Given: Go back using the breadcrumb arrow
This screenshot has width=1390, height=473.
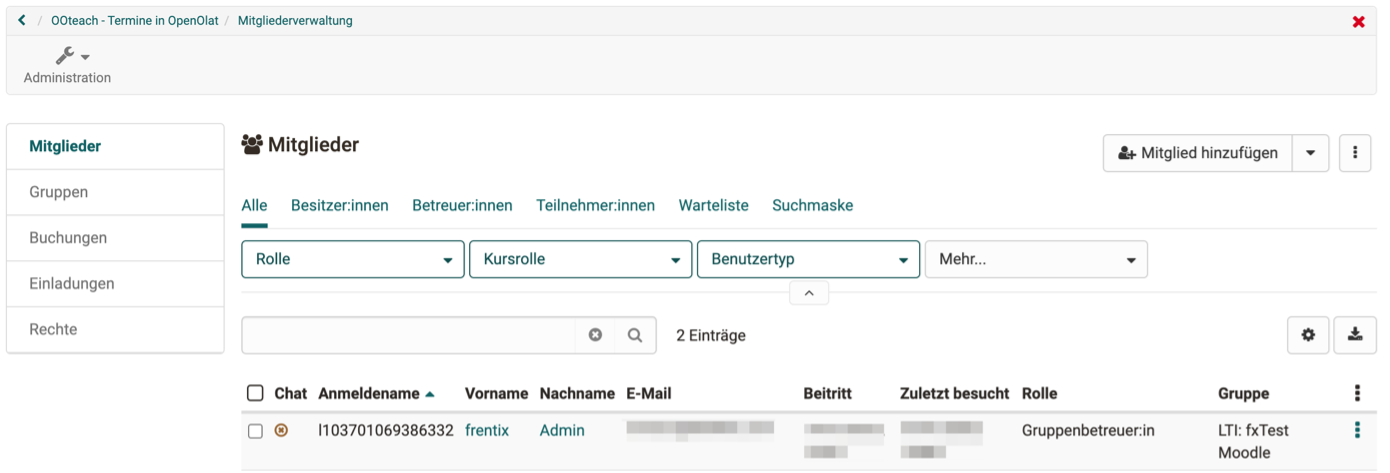Looking at the screenshot, I should click(x=22, y=20).
